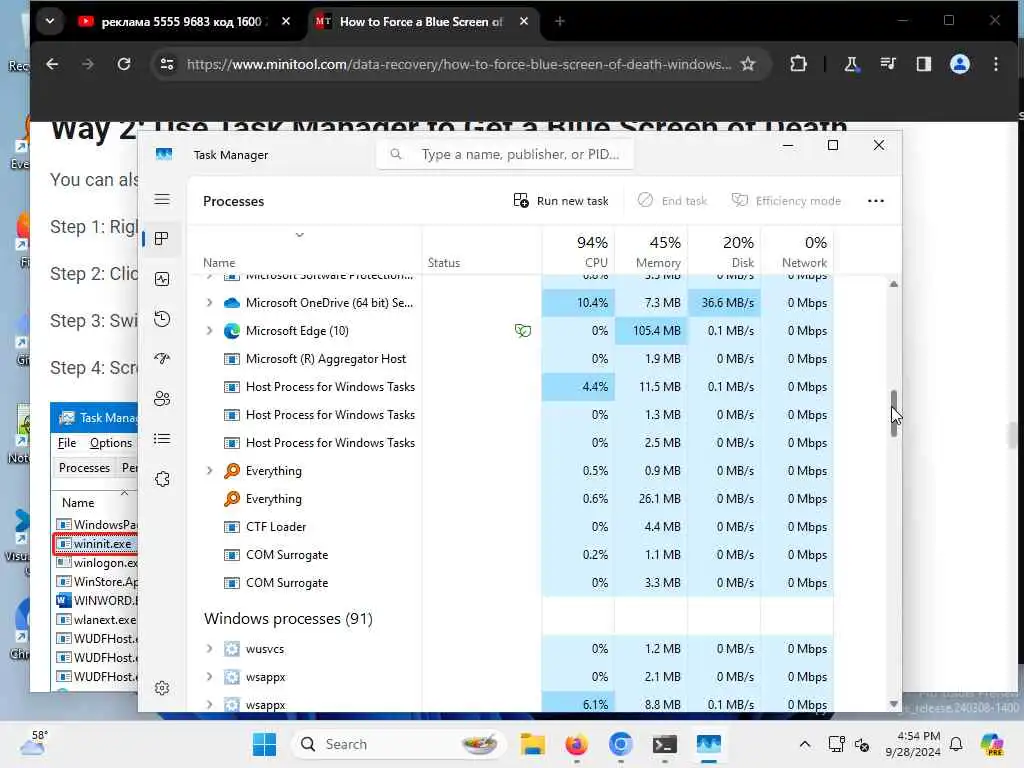Screen dimensions: 1024x768
Task: Expand Microsoft Edge (10) process group
Action: click(209, 331)
